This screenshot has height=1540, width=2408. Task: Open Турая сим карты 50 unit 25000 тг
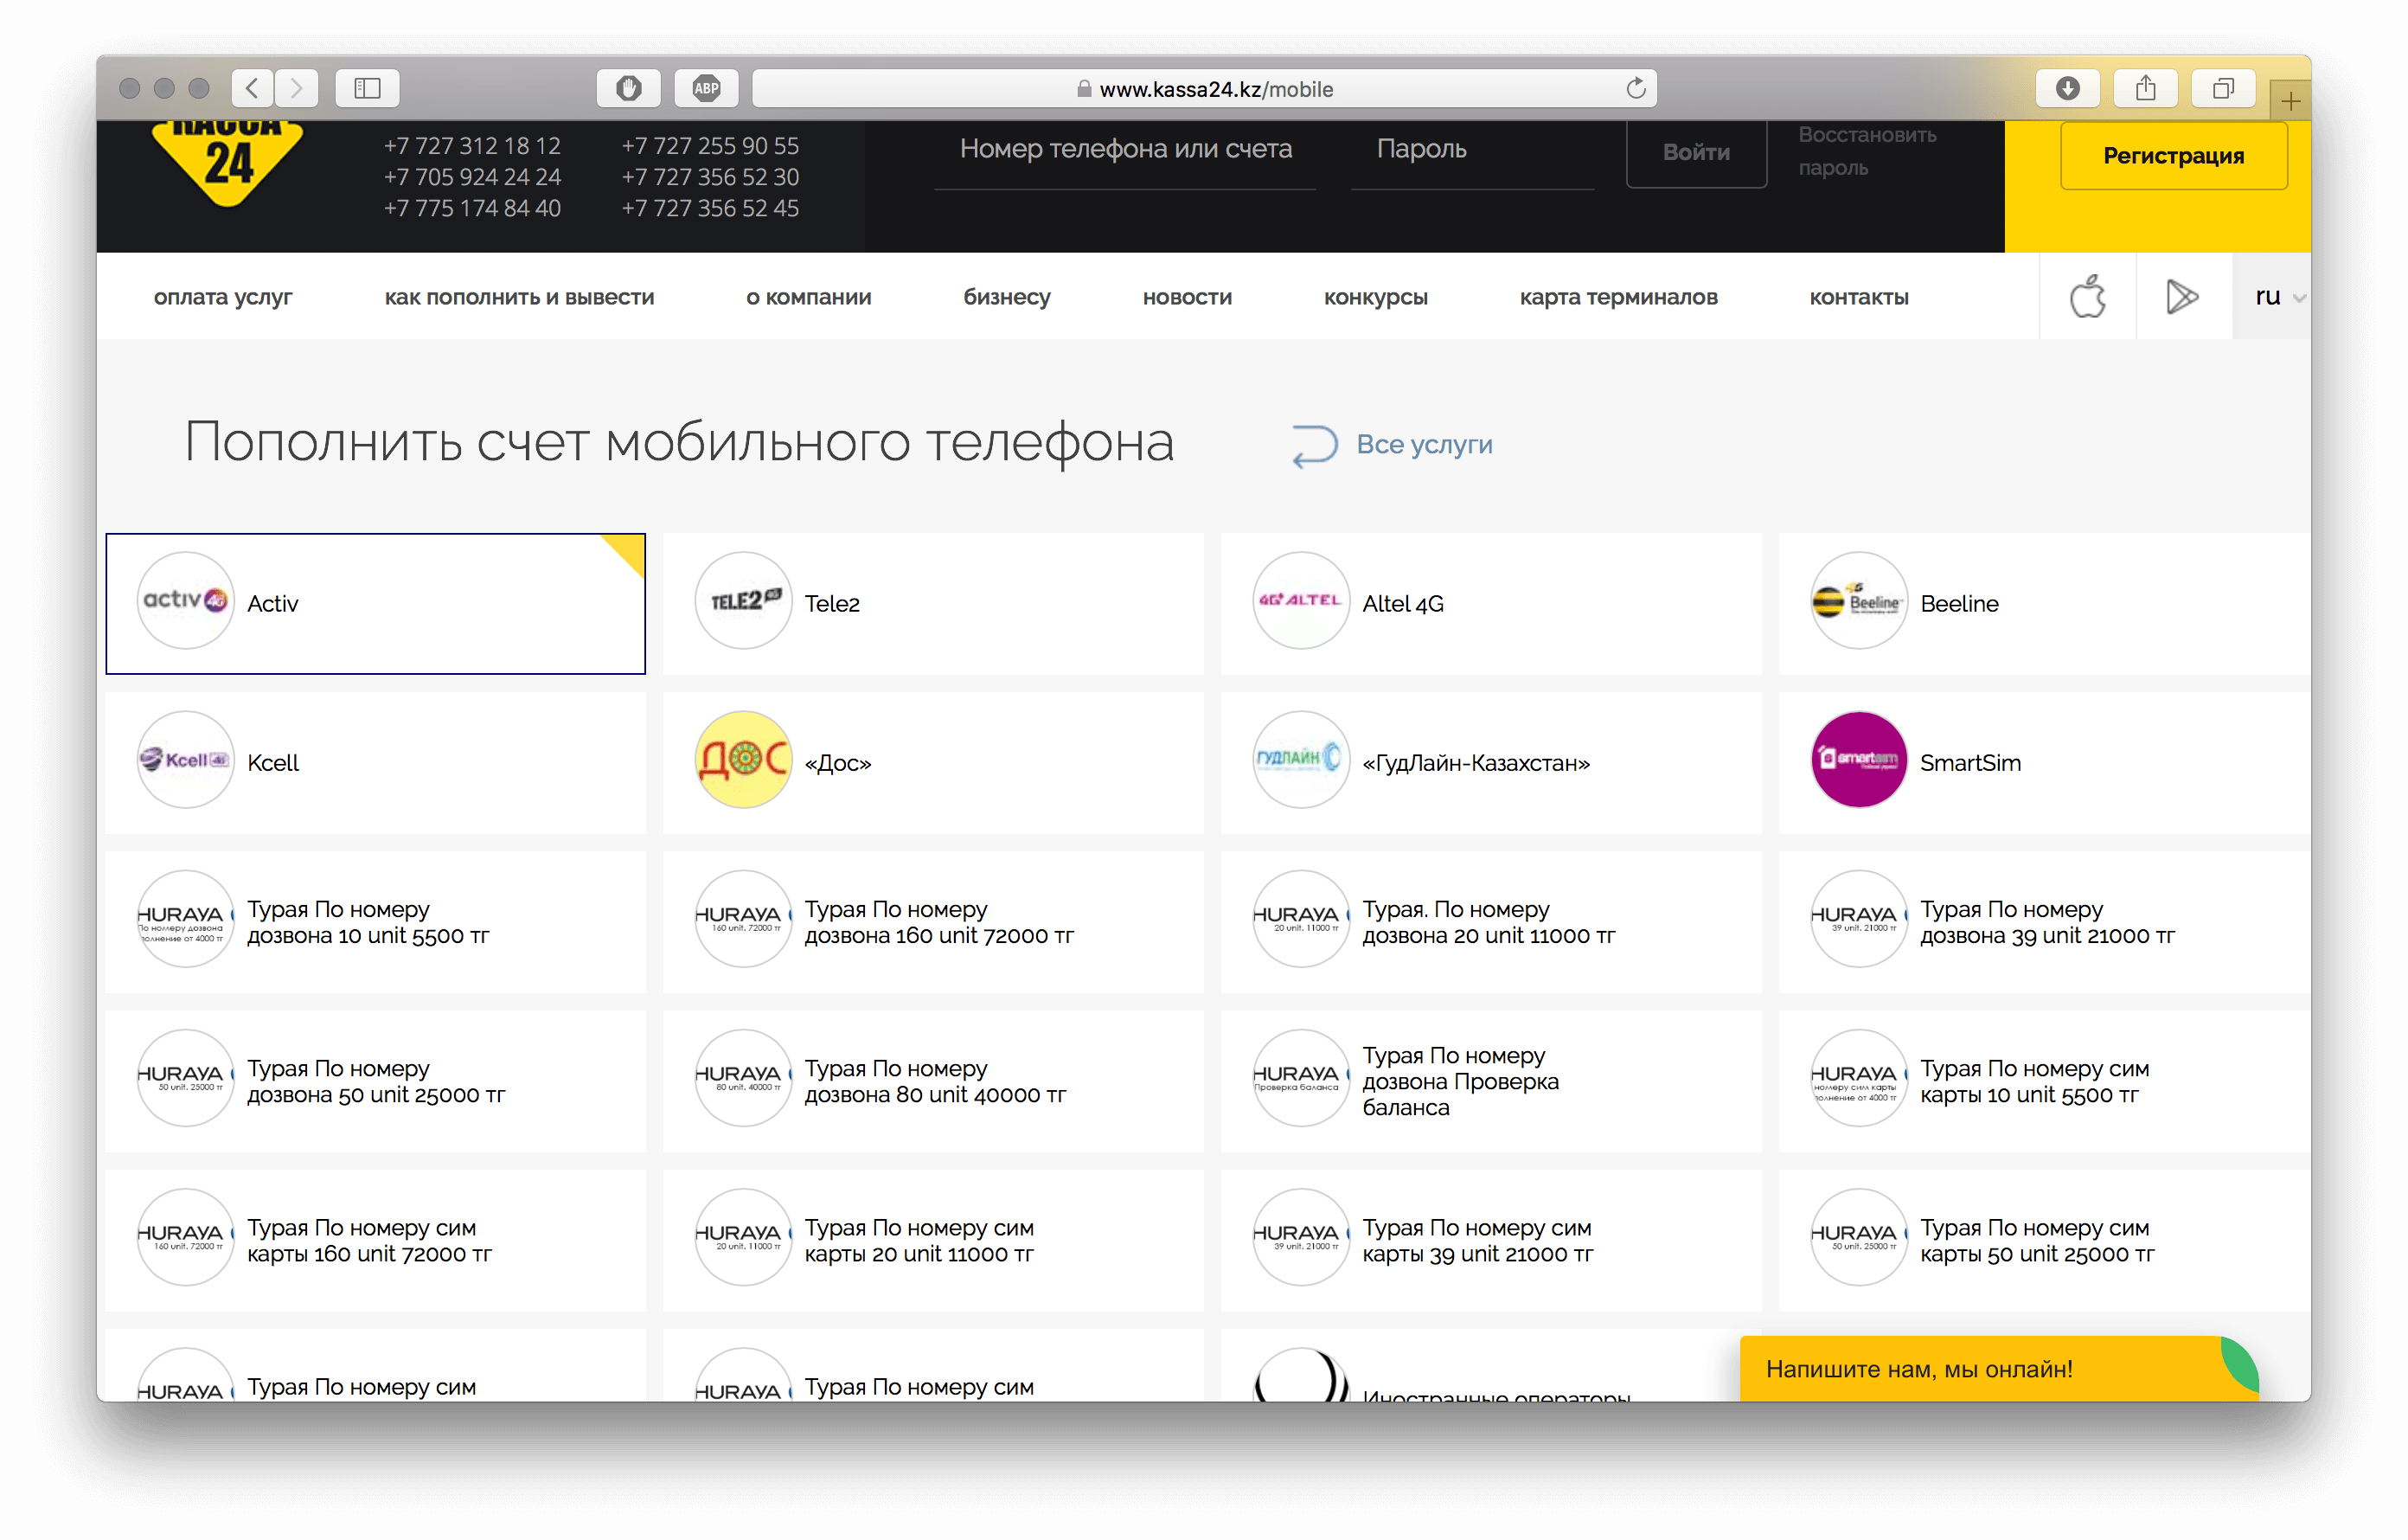pyautogui.click(x=2044, y=1240)
